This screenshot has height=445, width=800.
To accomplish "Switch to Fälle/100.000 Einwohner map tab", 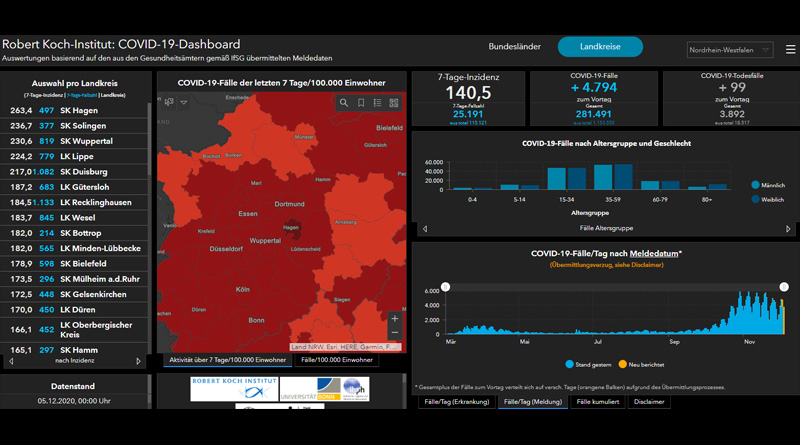I will click(337, 360).
